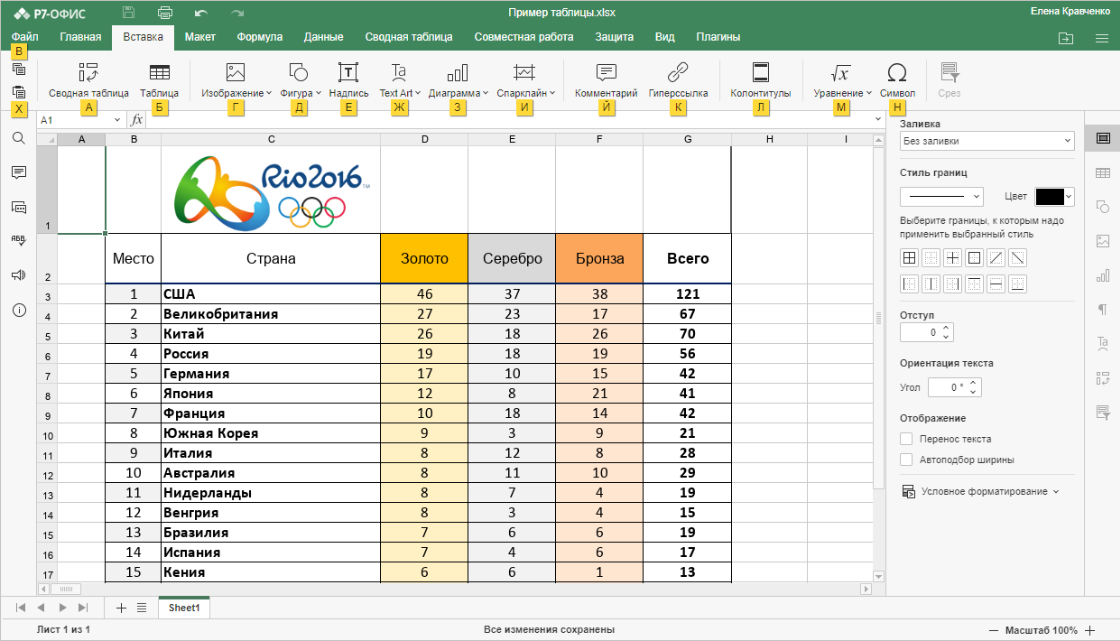
Task: Open the comments panel in the left sidebar
Action: (19, 172)
